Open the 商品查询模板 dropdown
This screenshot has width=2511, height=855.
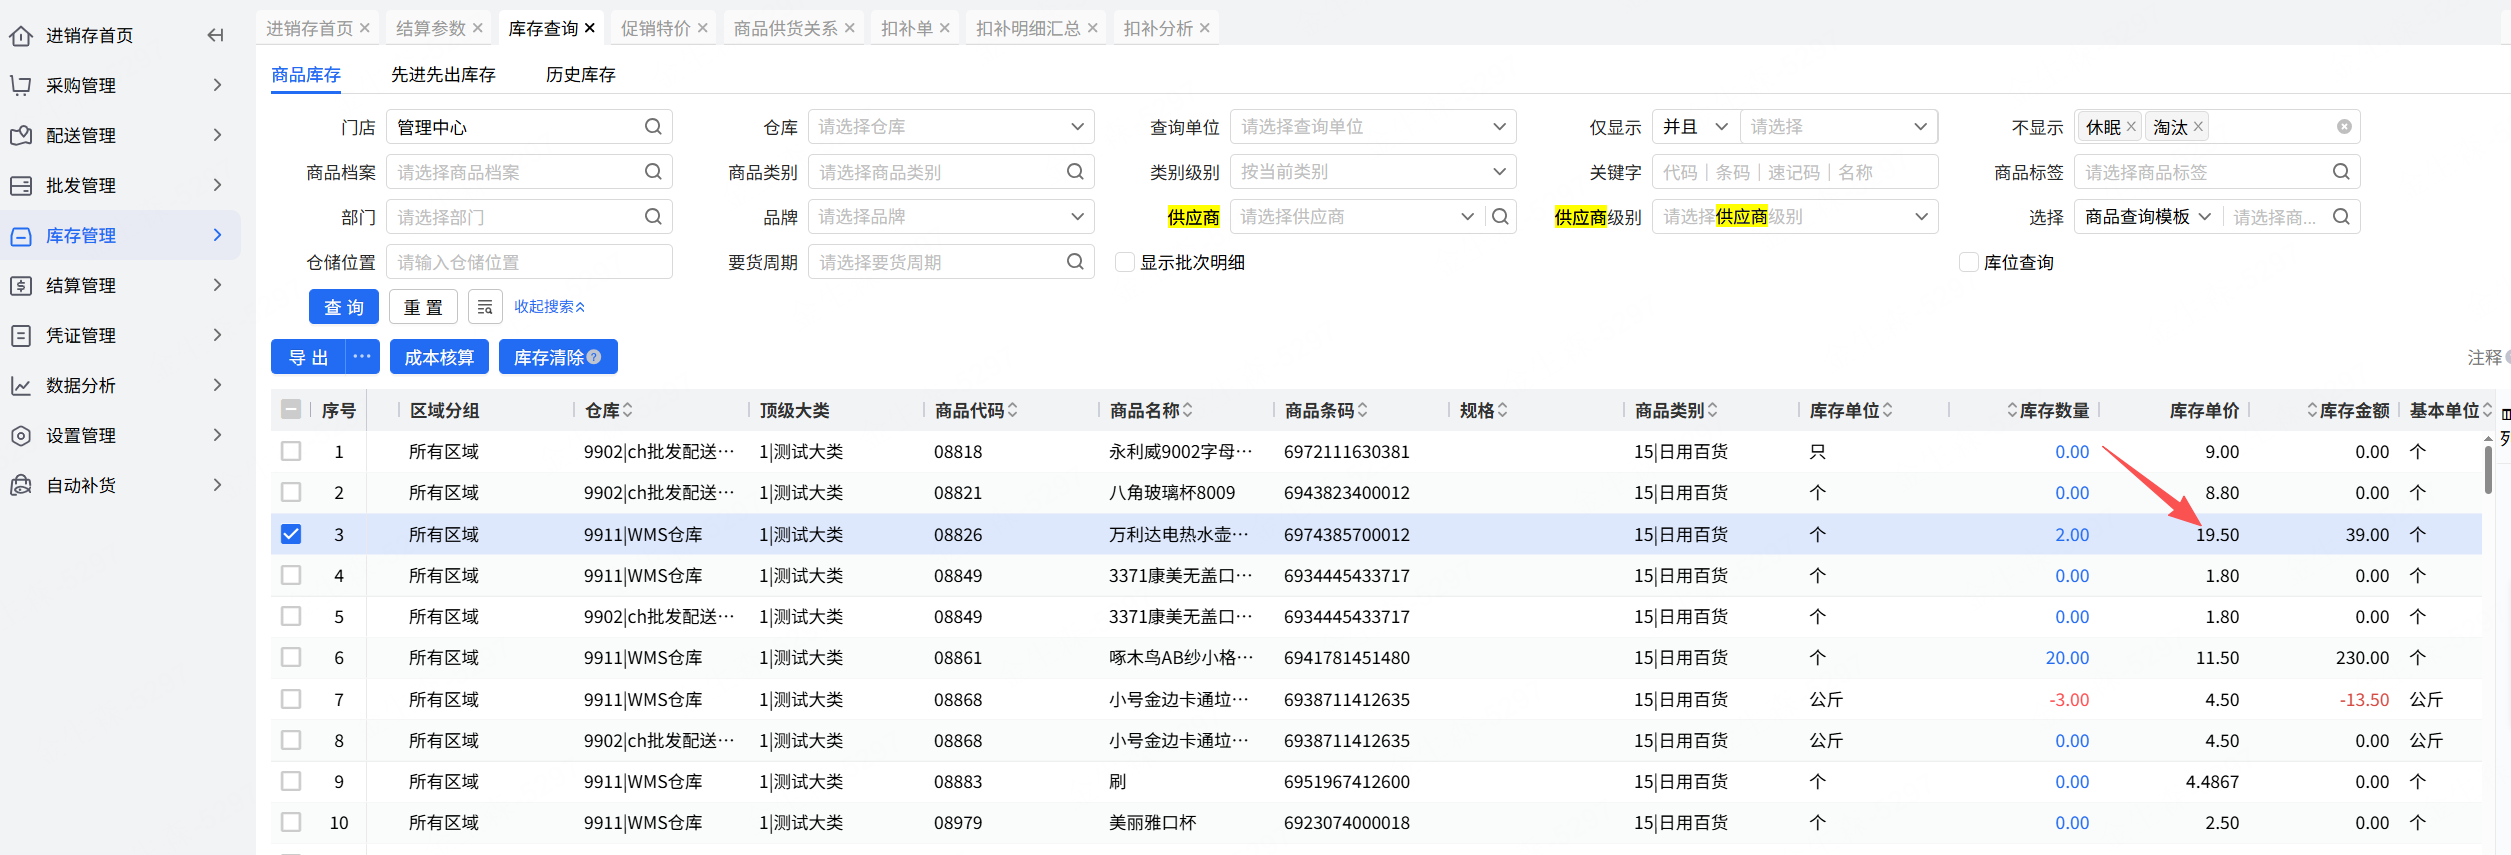pos(2148,217)
